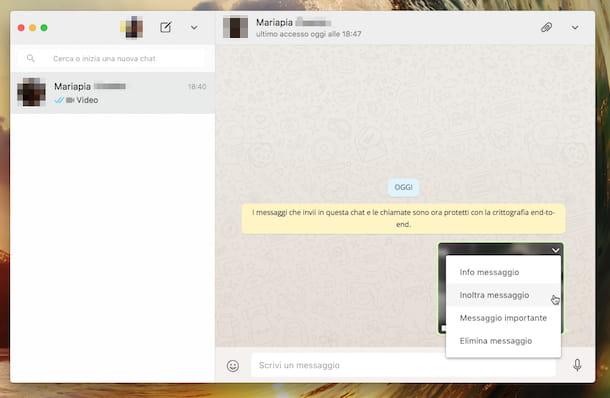Select 'Messaggio importante' menu entry
Image resolution: width=610 pixels, height=398 pixels.
tap(503, 318)
